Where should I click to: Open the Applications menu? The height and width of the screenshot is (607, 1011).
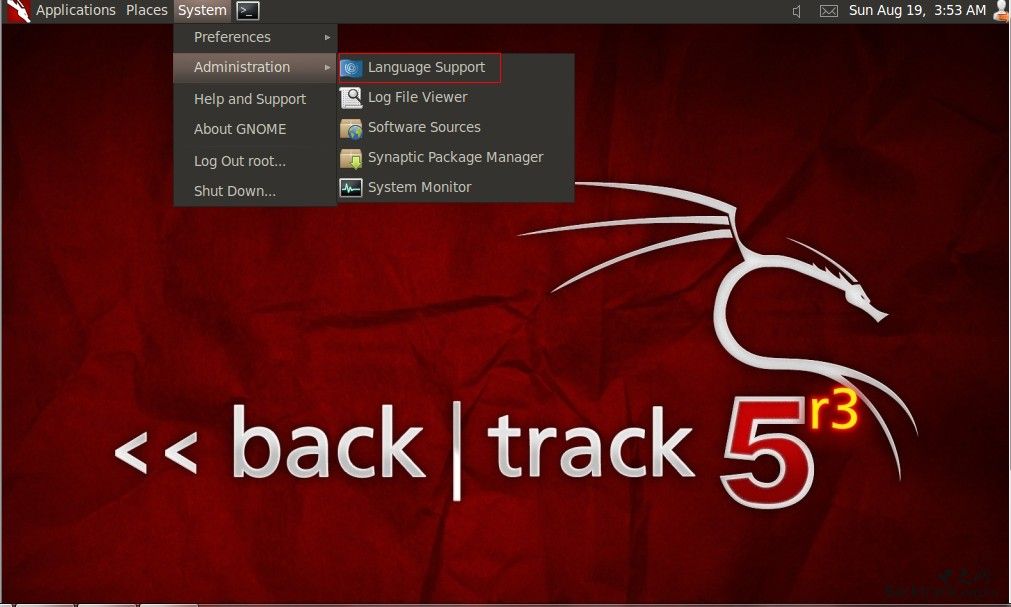point(75,10)
